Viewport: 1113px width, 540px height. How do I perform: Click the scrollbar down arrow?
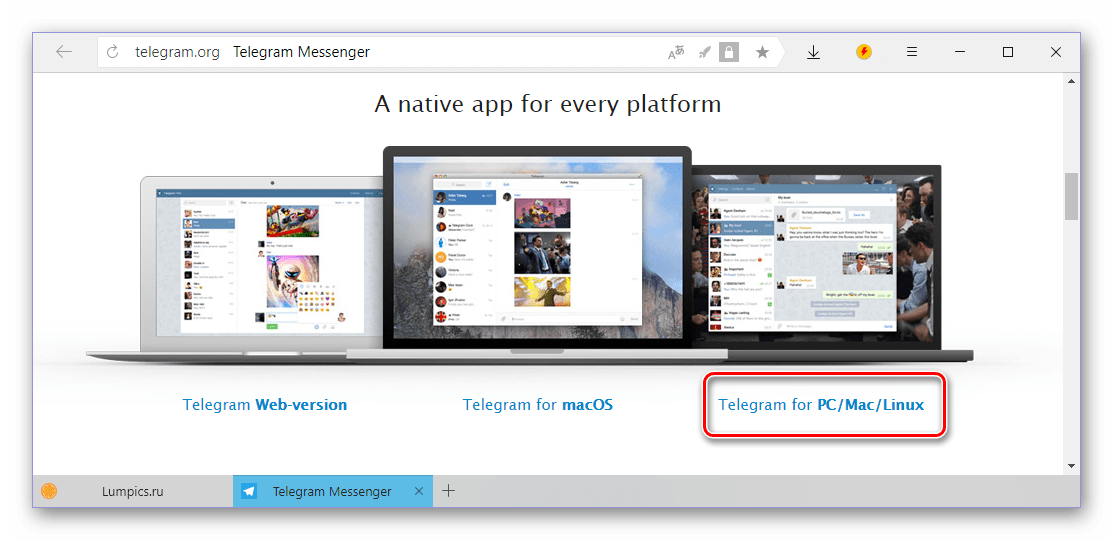(x=1071, y=465)
